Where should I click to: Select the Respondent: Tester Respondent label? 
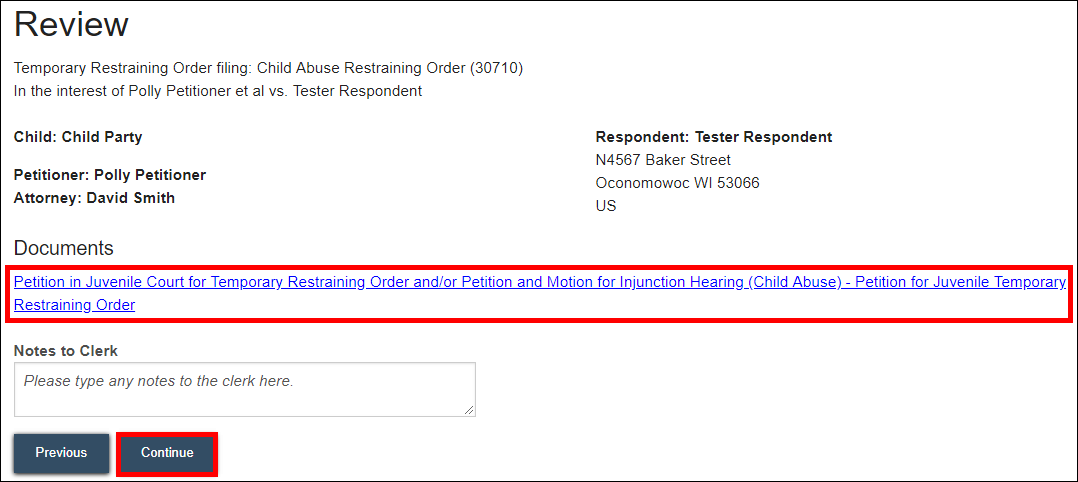coord(713,137)
